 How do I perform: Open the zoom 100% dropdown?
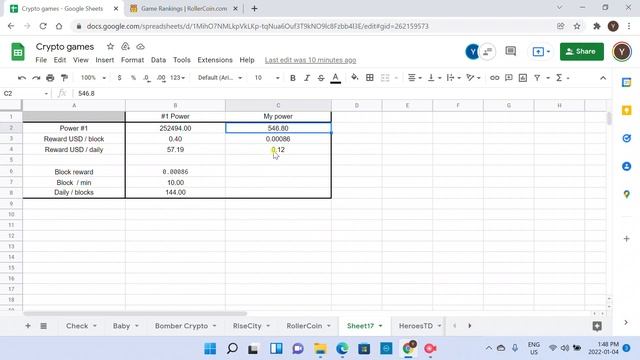tap(93, 78)
